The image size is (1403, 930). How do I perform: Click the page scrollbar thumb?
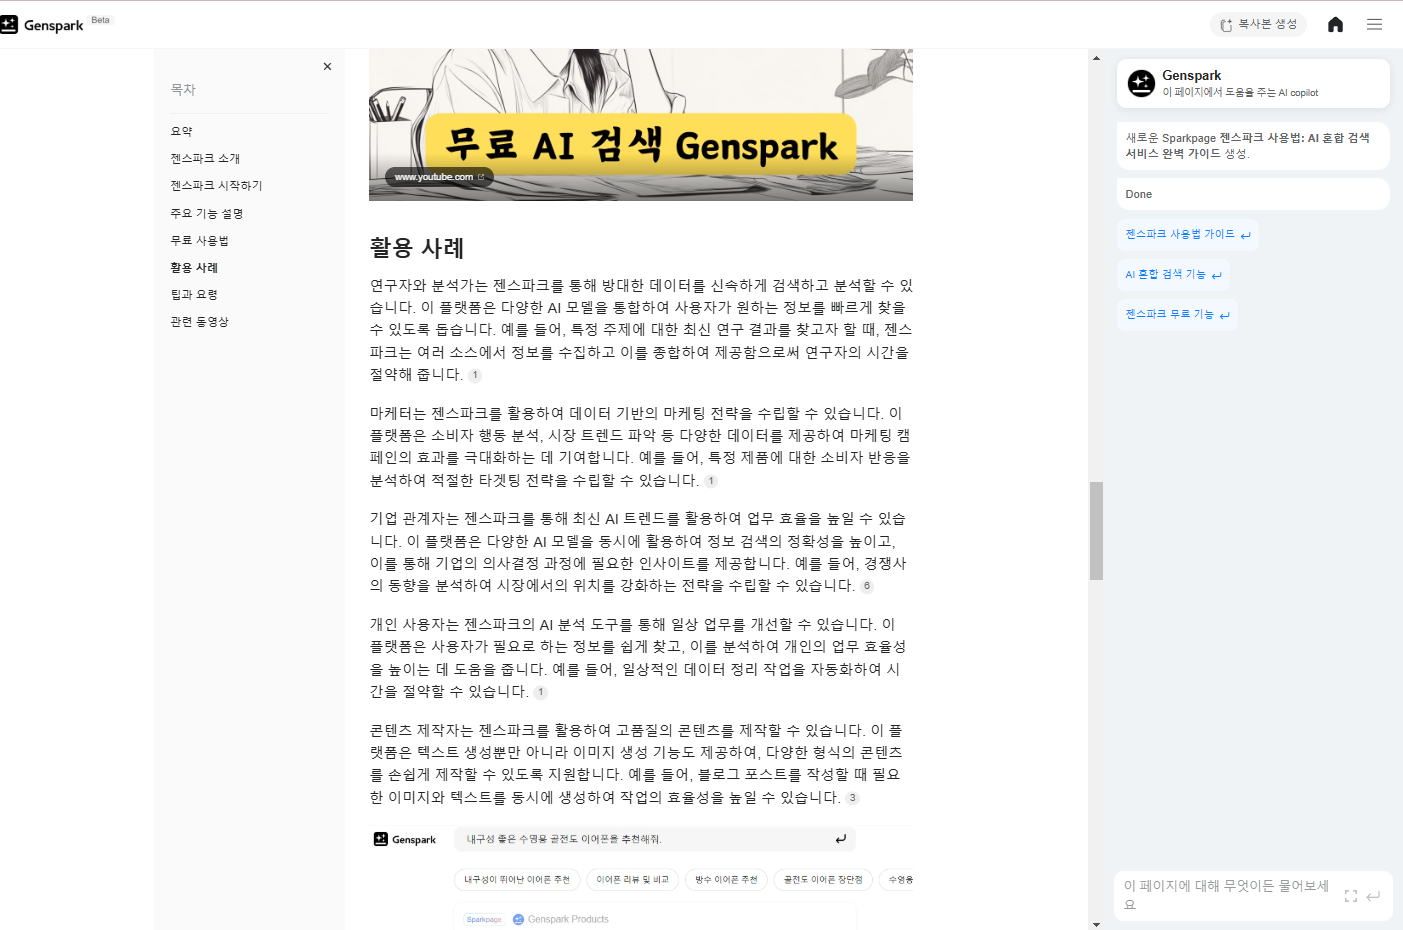coord(1096,531)
